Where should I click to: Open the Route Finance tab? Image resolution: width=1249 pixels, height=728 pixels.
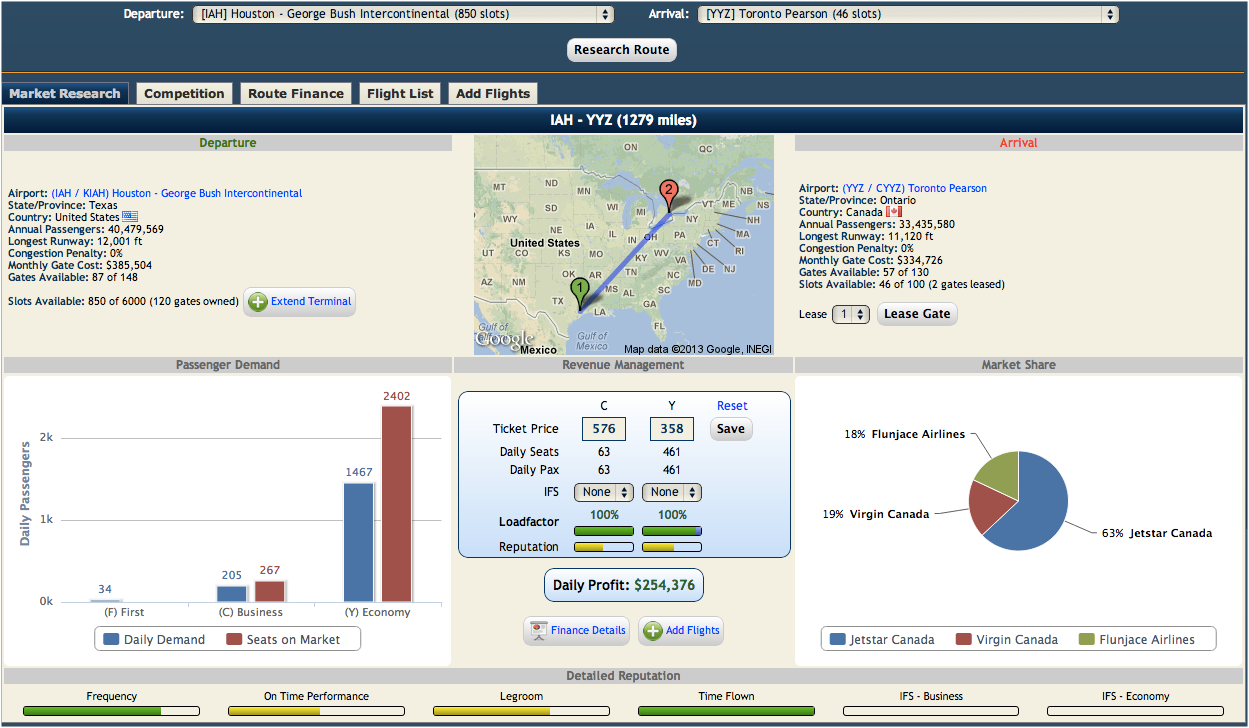click(x=296, y=93)
